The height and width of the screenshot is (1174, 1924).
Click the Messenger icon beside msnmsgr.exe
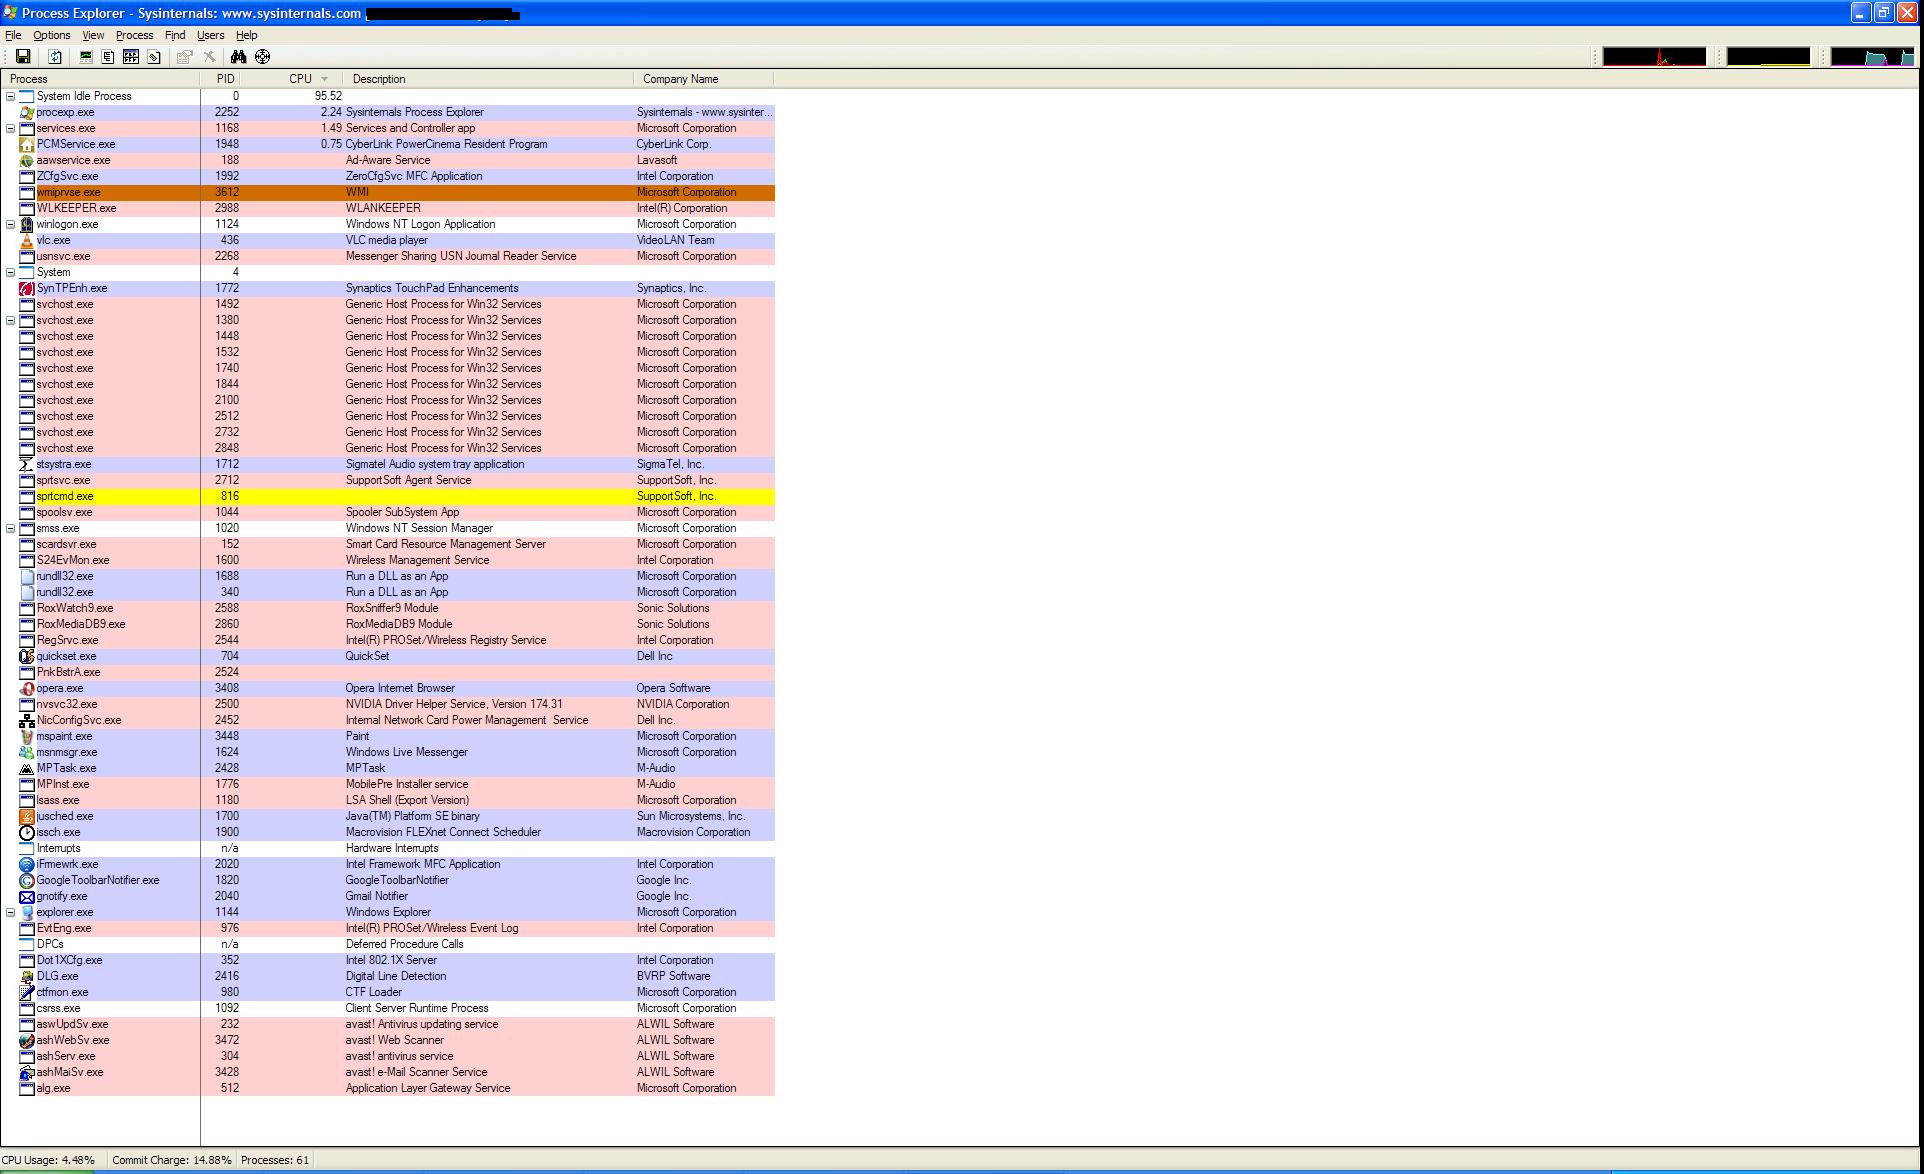27,752
